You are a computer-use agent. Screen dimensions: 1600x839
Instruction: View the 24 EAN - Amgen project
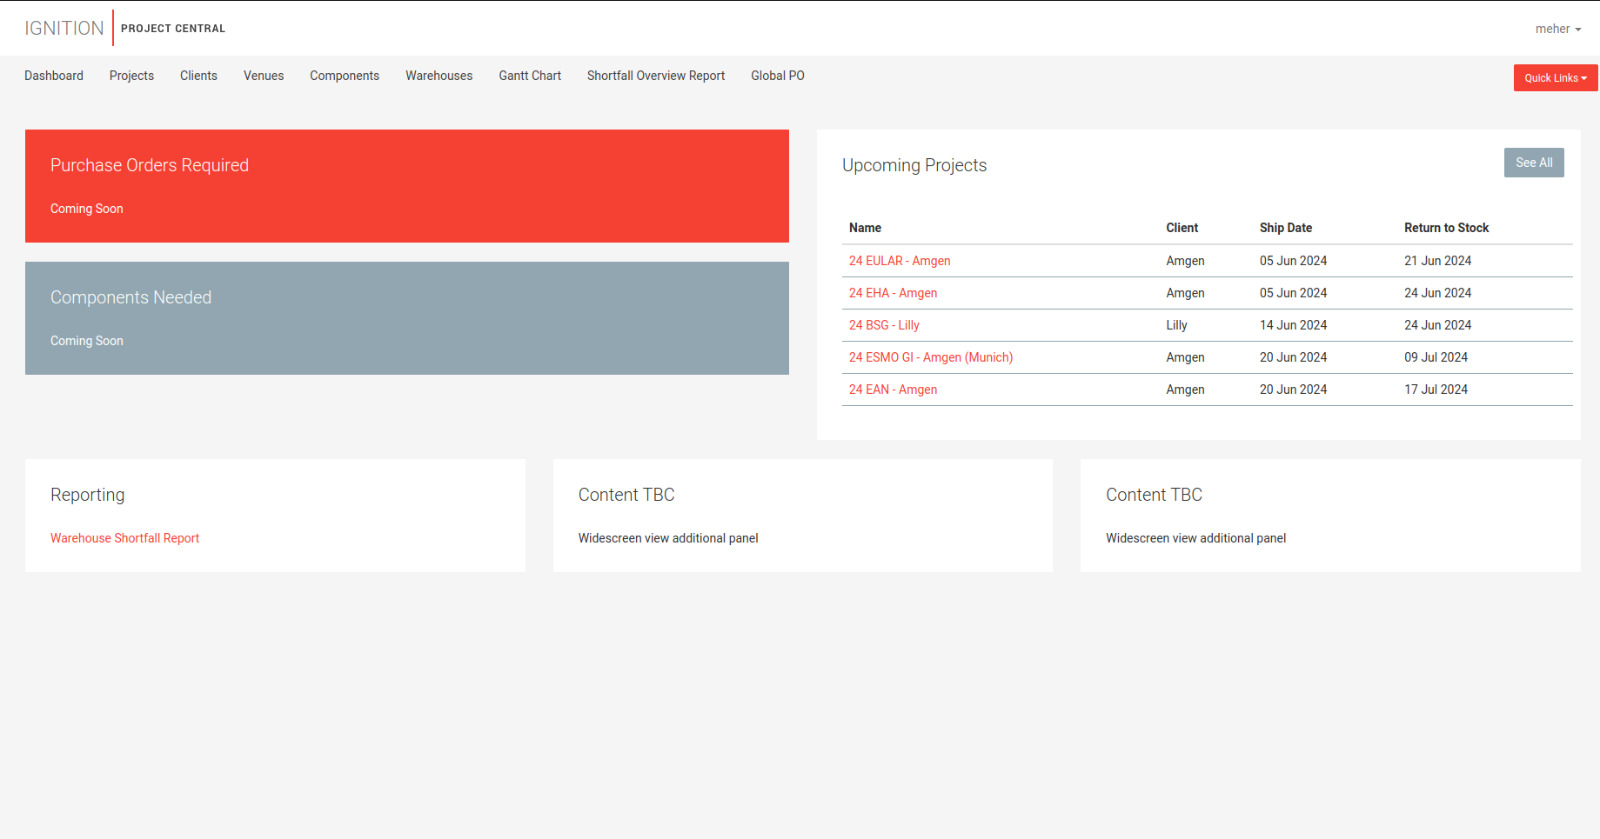[x=892, y=390]
